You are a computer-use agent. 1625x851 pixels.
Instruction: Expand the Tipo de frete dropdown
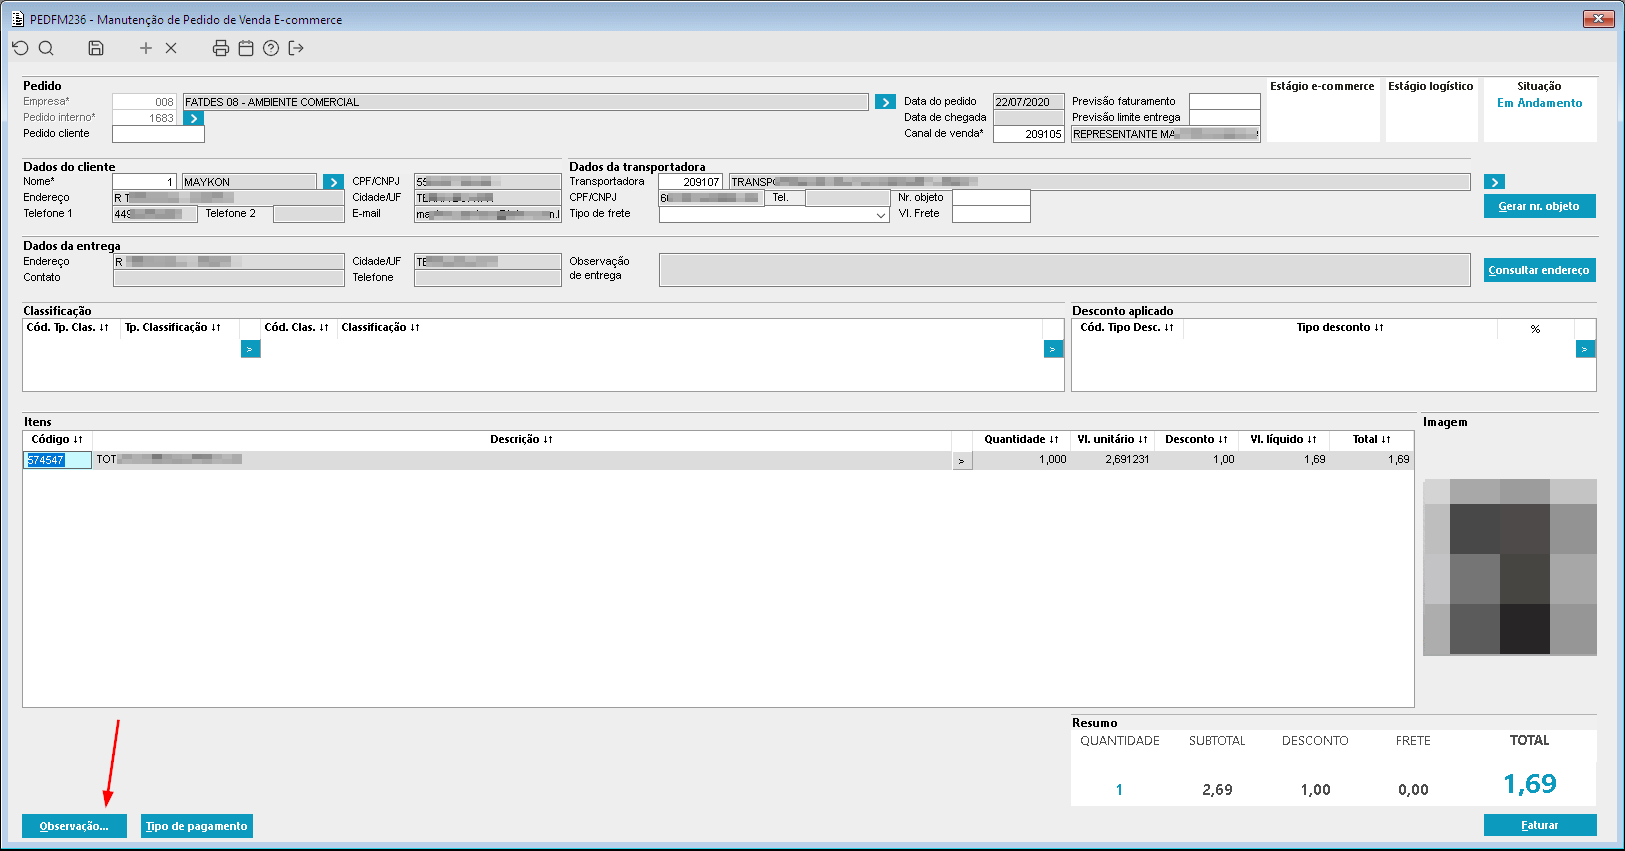(x=880, y=215)
